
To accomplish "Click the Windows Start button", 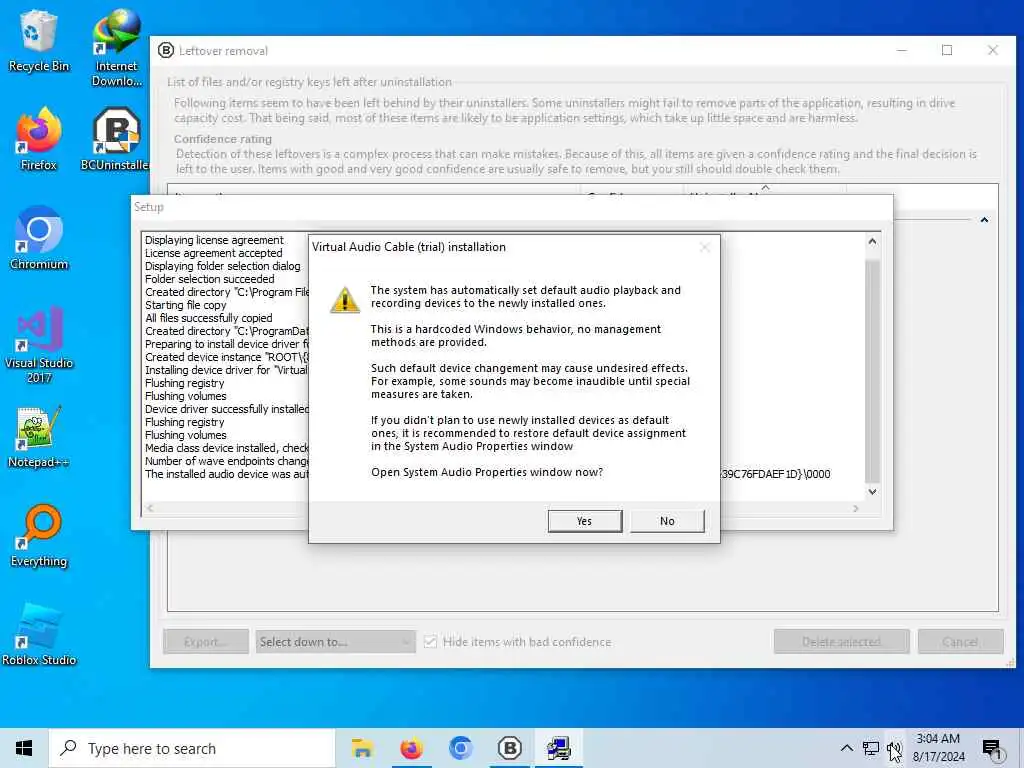I will pos(24,748).
